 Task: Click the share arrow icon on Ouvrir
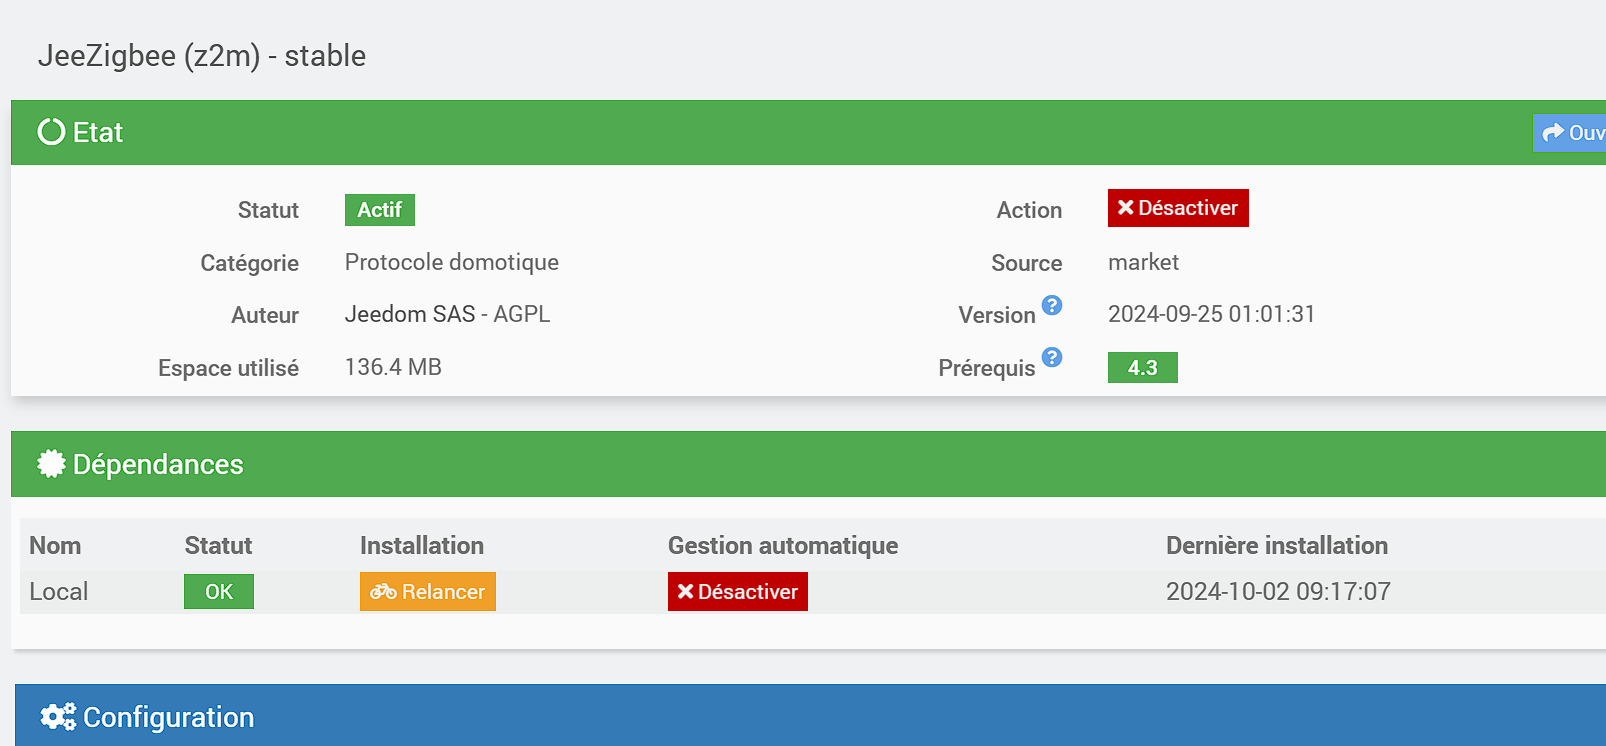(1553, 133)
